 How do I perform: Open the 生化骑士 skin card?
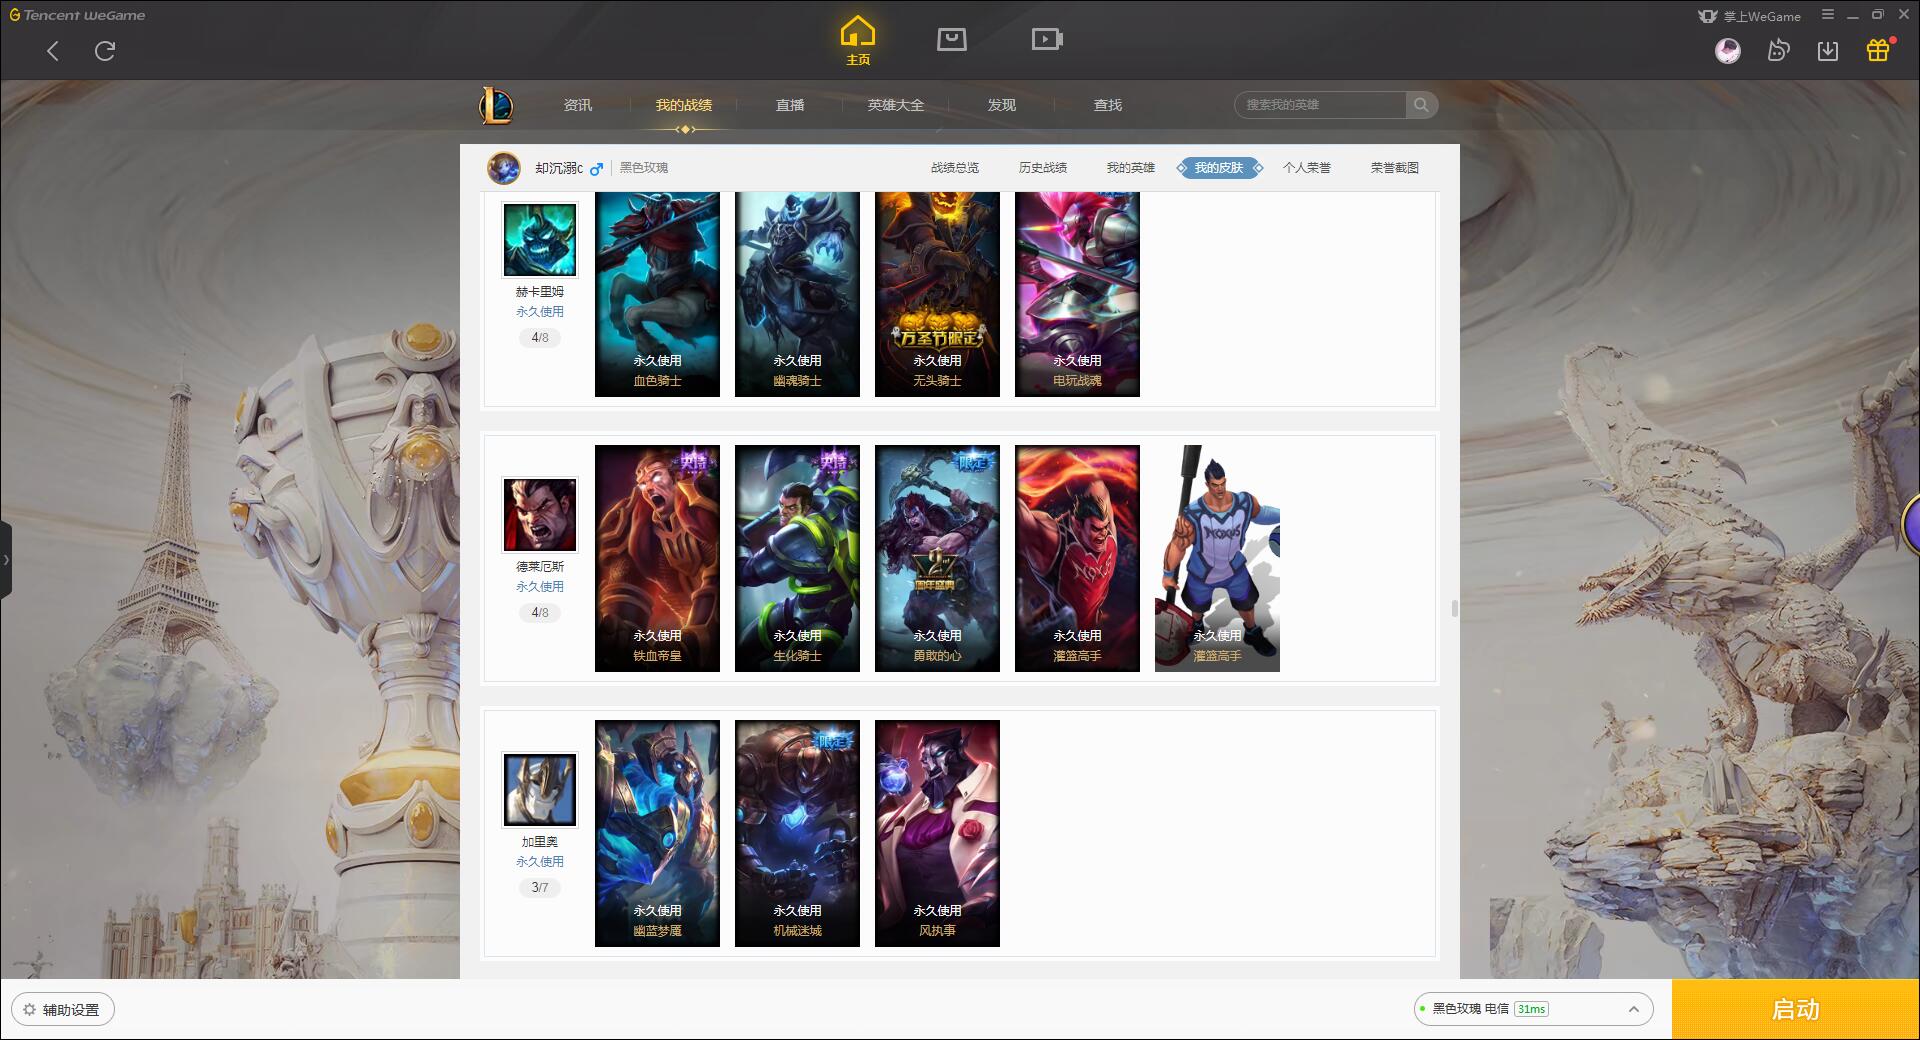coord(797,558)
